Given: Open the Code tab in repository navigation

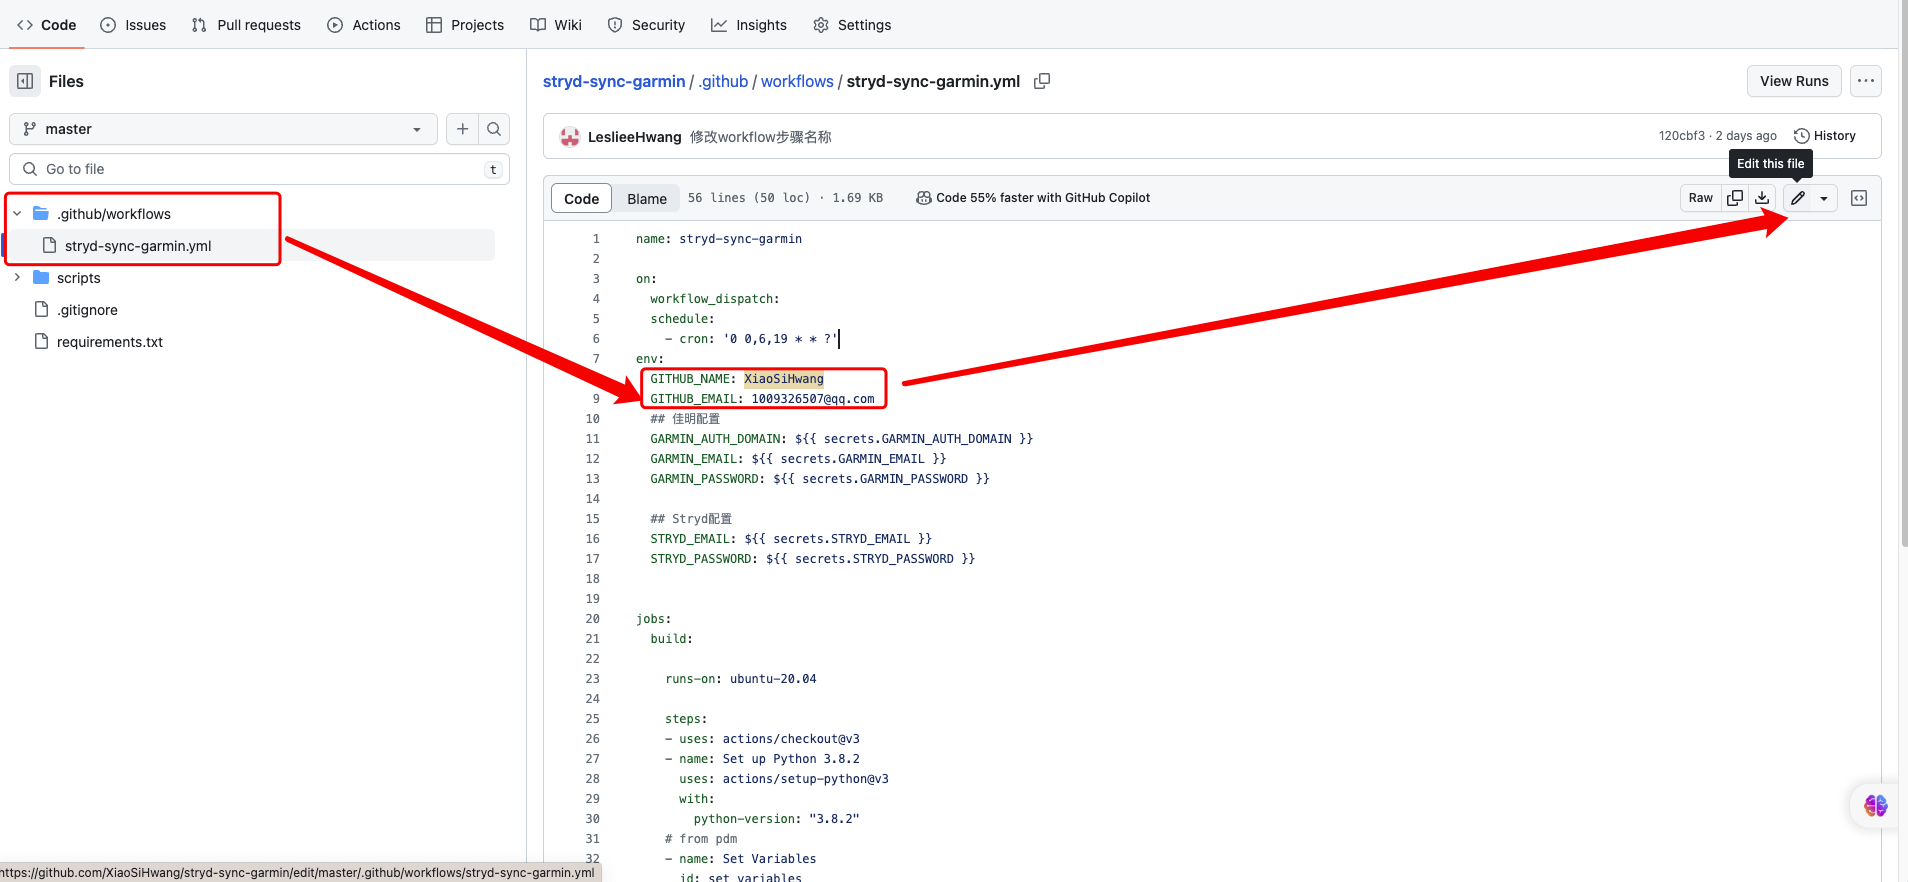Looking at the screenshot, I should [47, 25].
